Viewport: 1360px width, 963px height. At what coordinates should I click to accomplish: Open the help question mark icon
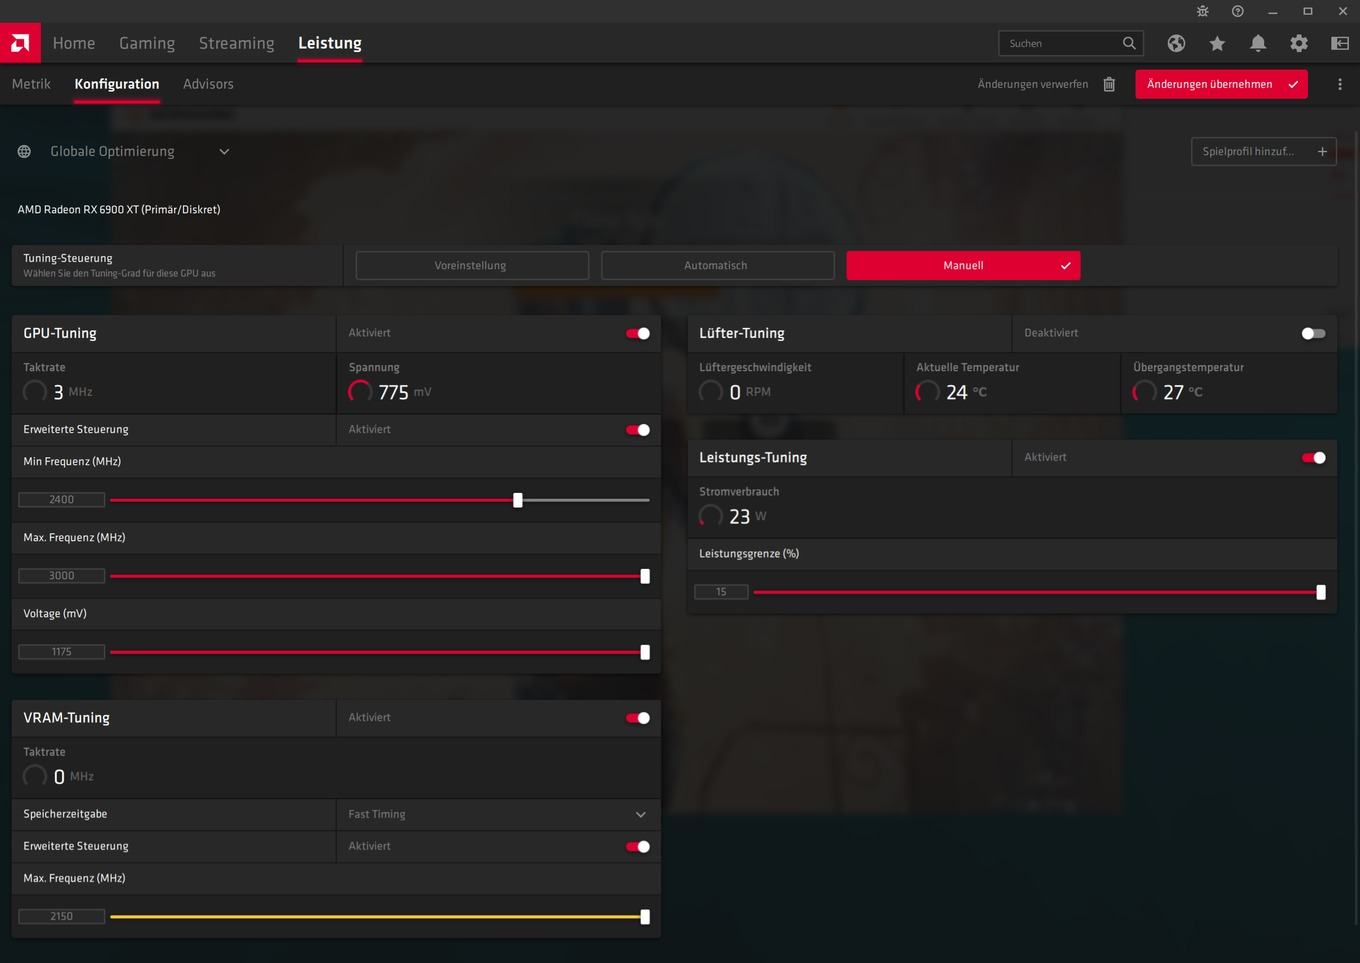(x=1238, y=11)
